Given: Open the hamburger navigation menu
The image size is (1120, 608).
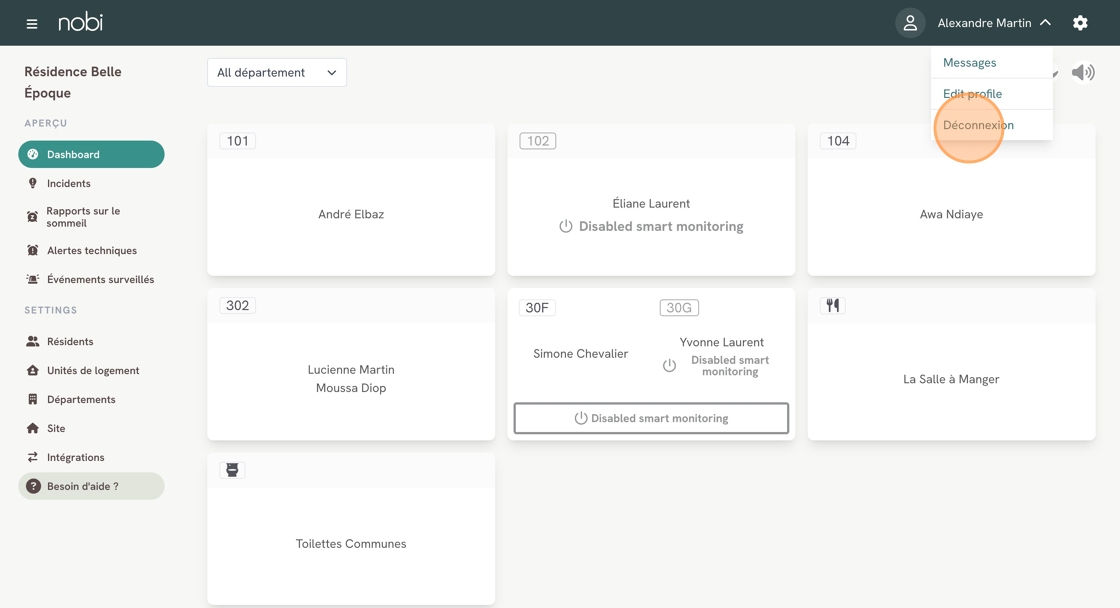Looking at the screenshot, I should [x=32, y=23].
